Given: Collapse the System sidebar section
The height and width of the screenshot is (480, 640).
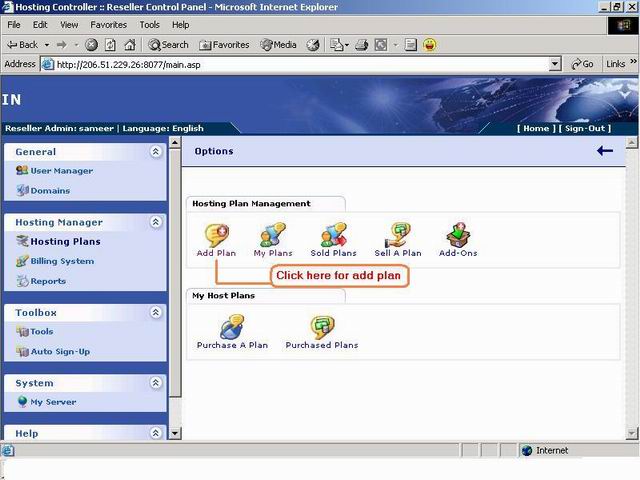Looking at the screenshot, I should coord(156,383).
